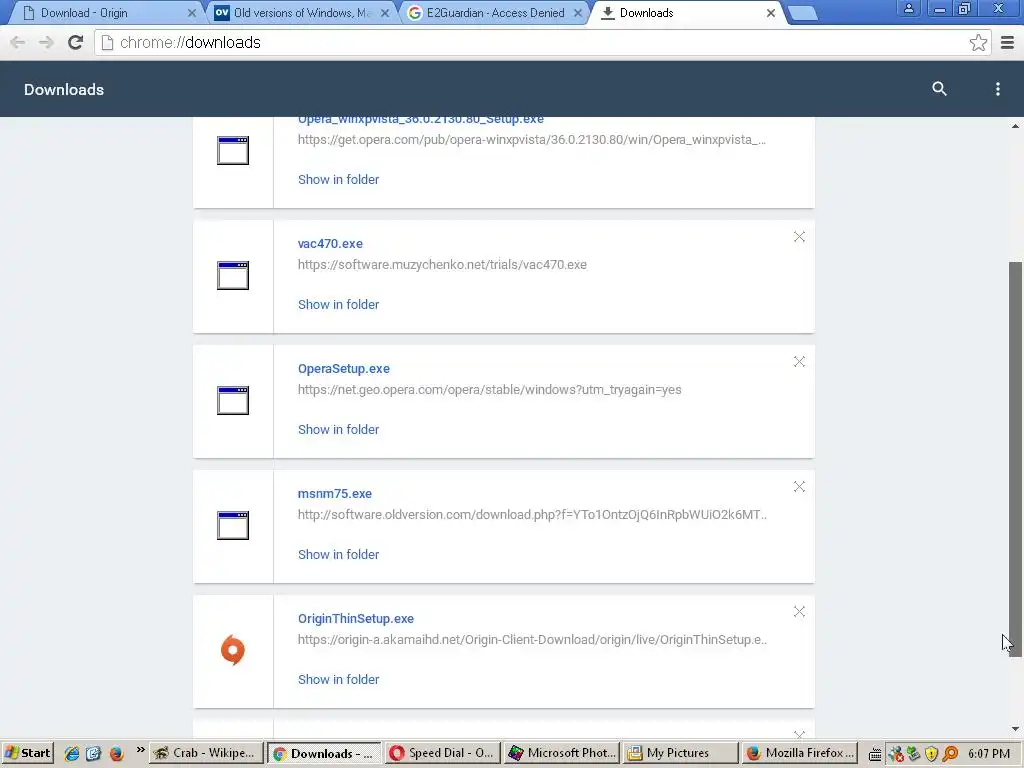The image size is (1024, 768).
Task: Close the E2Guardian tab
Action: point(578,13)
